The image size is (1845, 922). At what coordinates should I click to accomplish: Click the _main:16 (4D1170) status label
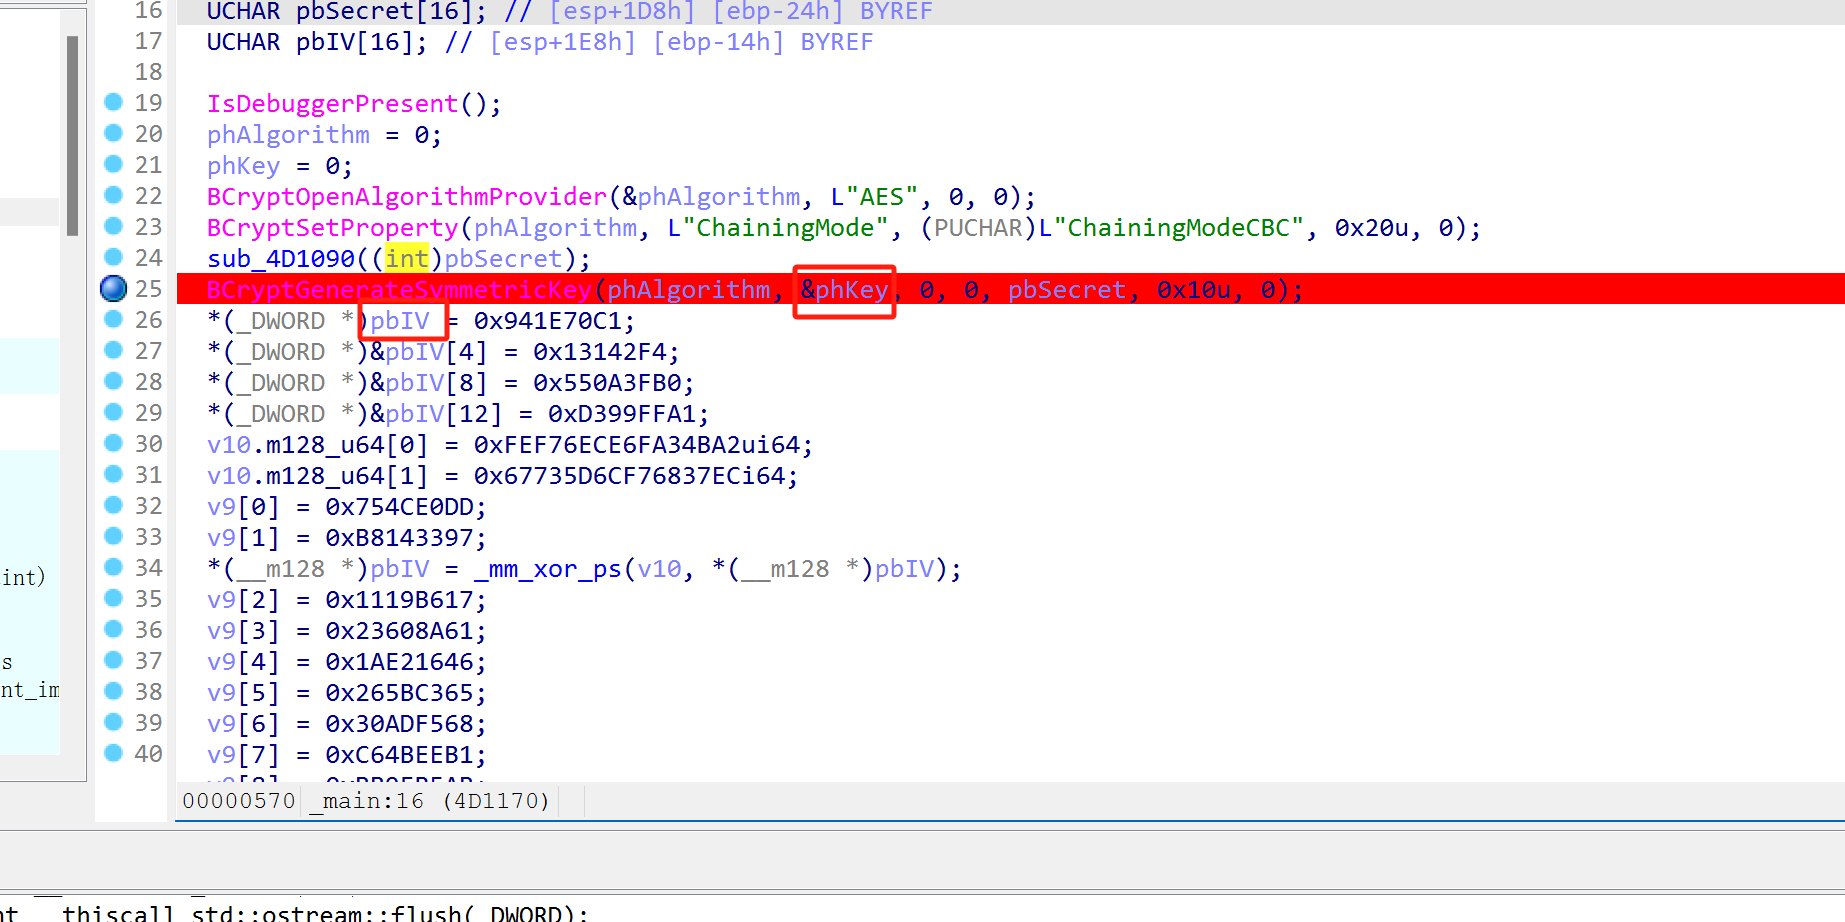pyautogui.click(x=428, y=800)
